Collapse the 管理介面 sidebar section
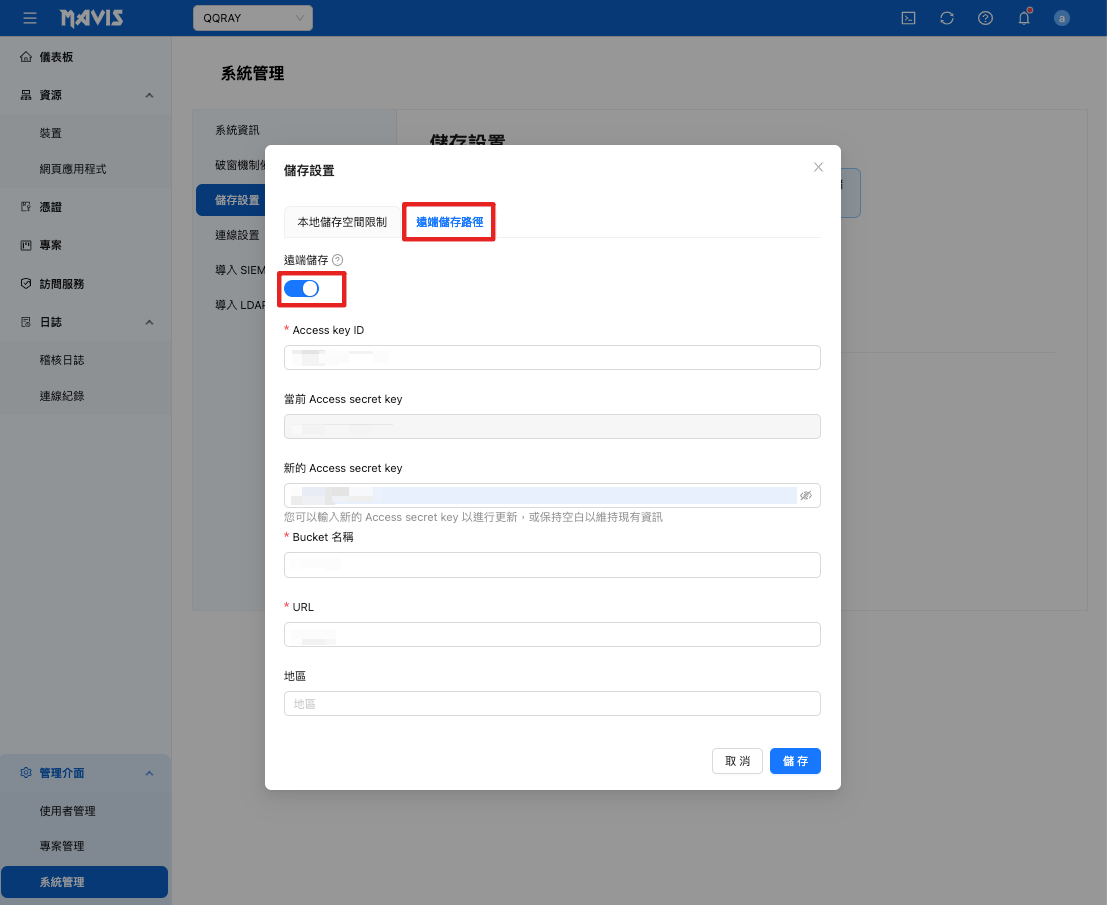The width and height of the screenshot is (1107, 905). point(149,773)
